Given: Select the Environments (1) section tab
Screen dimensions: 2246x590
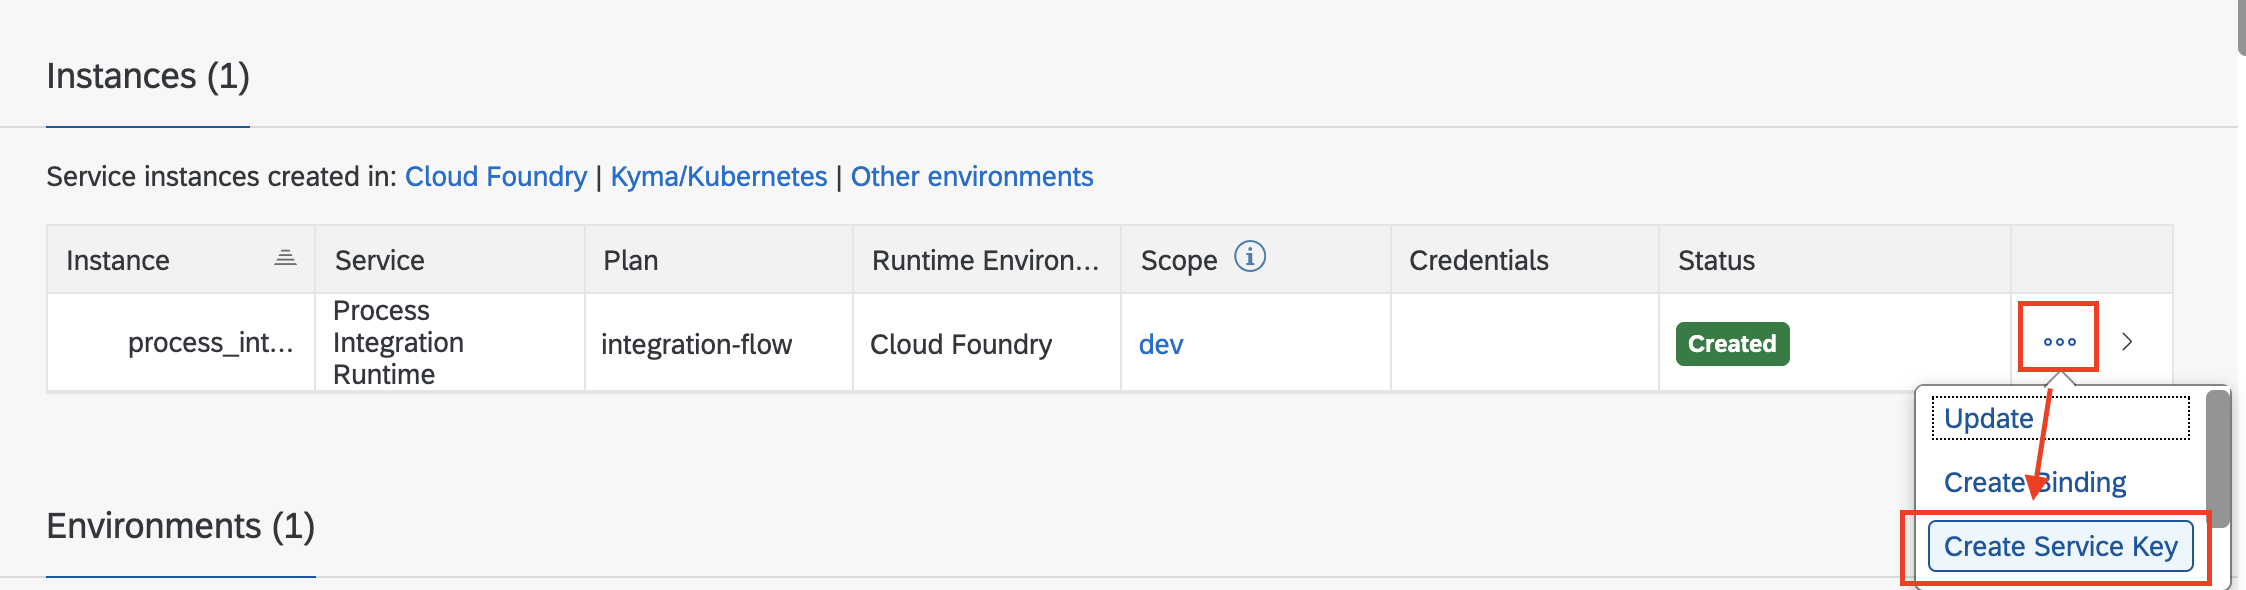Looking at the screenshot, I should click(180, 526).
